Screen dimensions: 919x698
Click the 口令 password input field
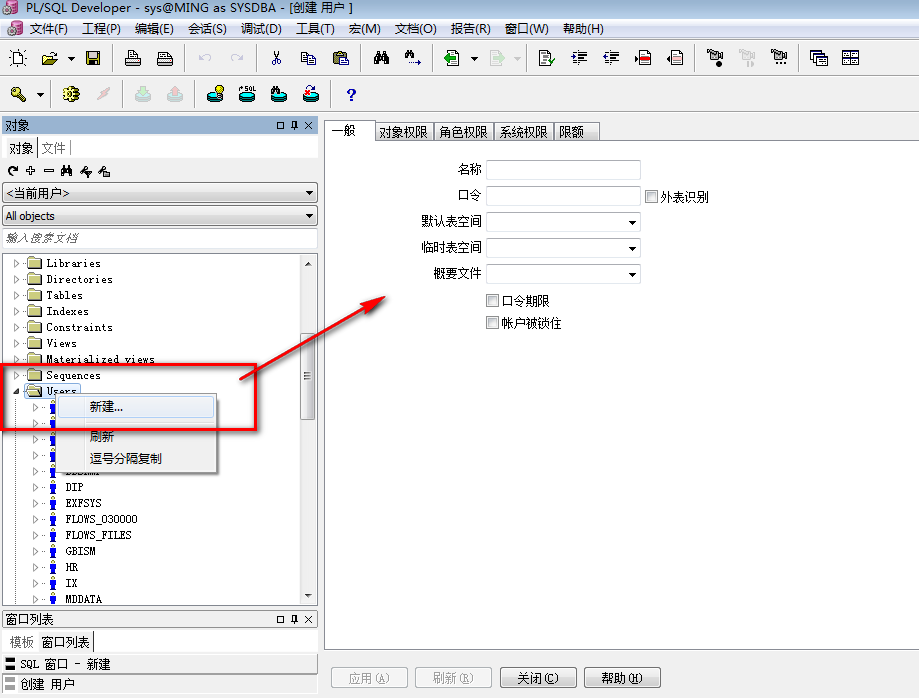[563, 196]
